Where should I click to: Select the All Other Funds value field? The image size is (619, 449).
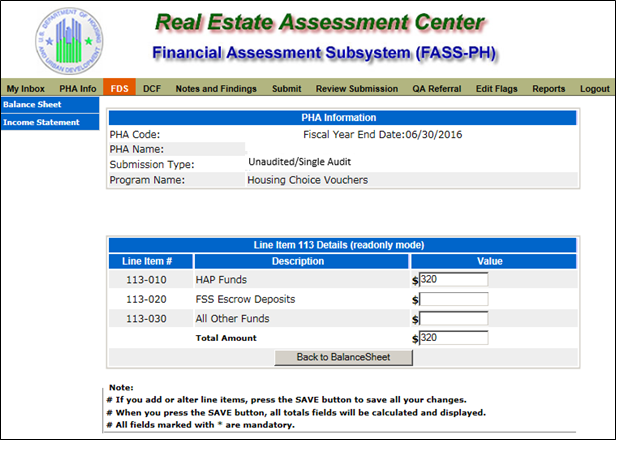tap(453, 319)
